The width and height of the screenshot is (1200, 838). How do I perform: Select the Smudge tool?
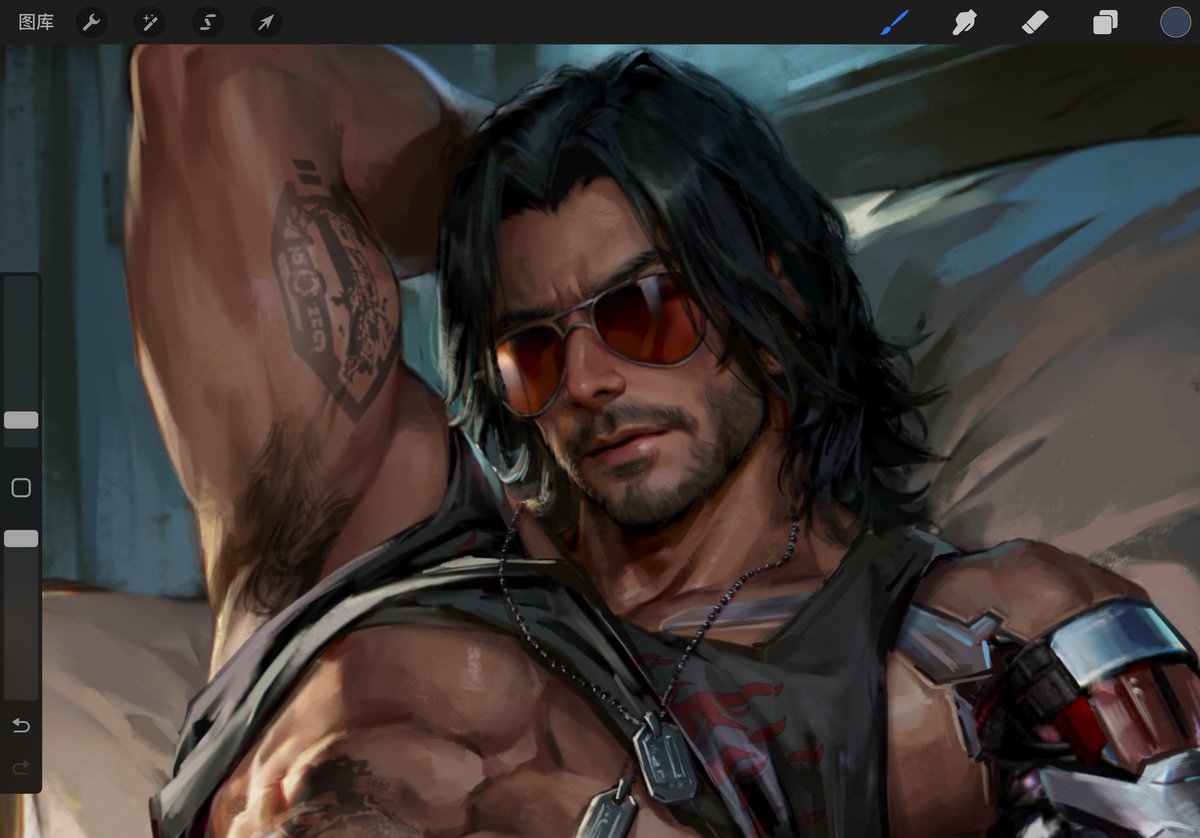coord(964,22)
